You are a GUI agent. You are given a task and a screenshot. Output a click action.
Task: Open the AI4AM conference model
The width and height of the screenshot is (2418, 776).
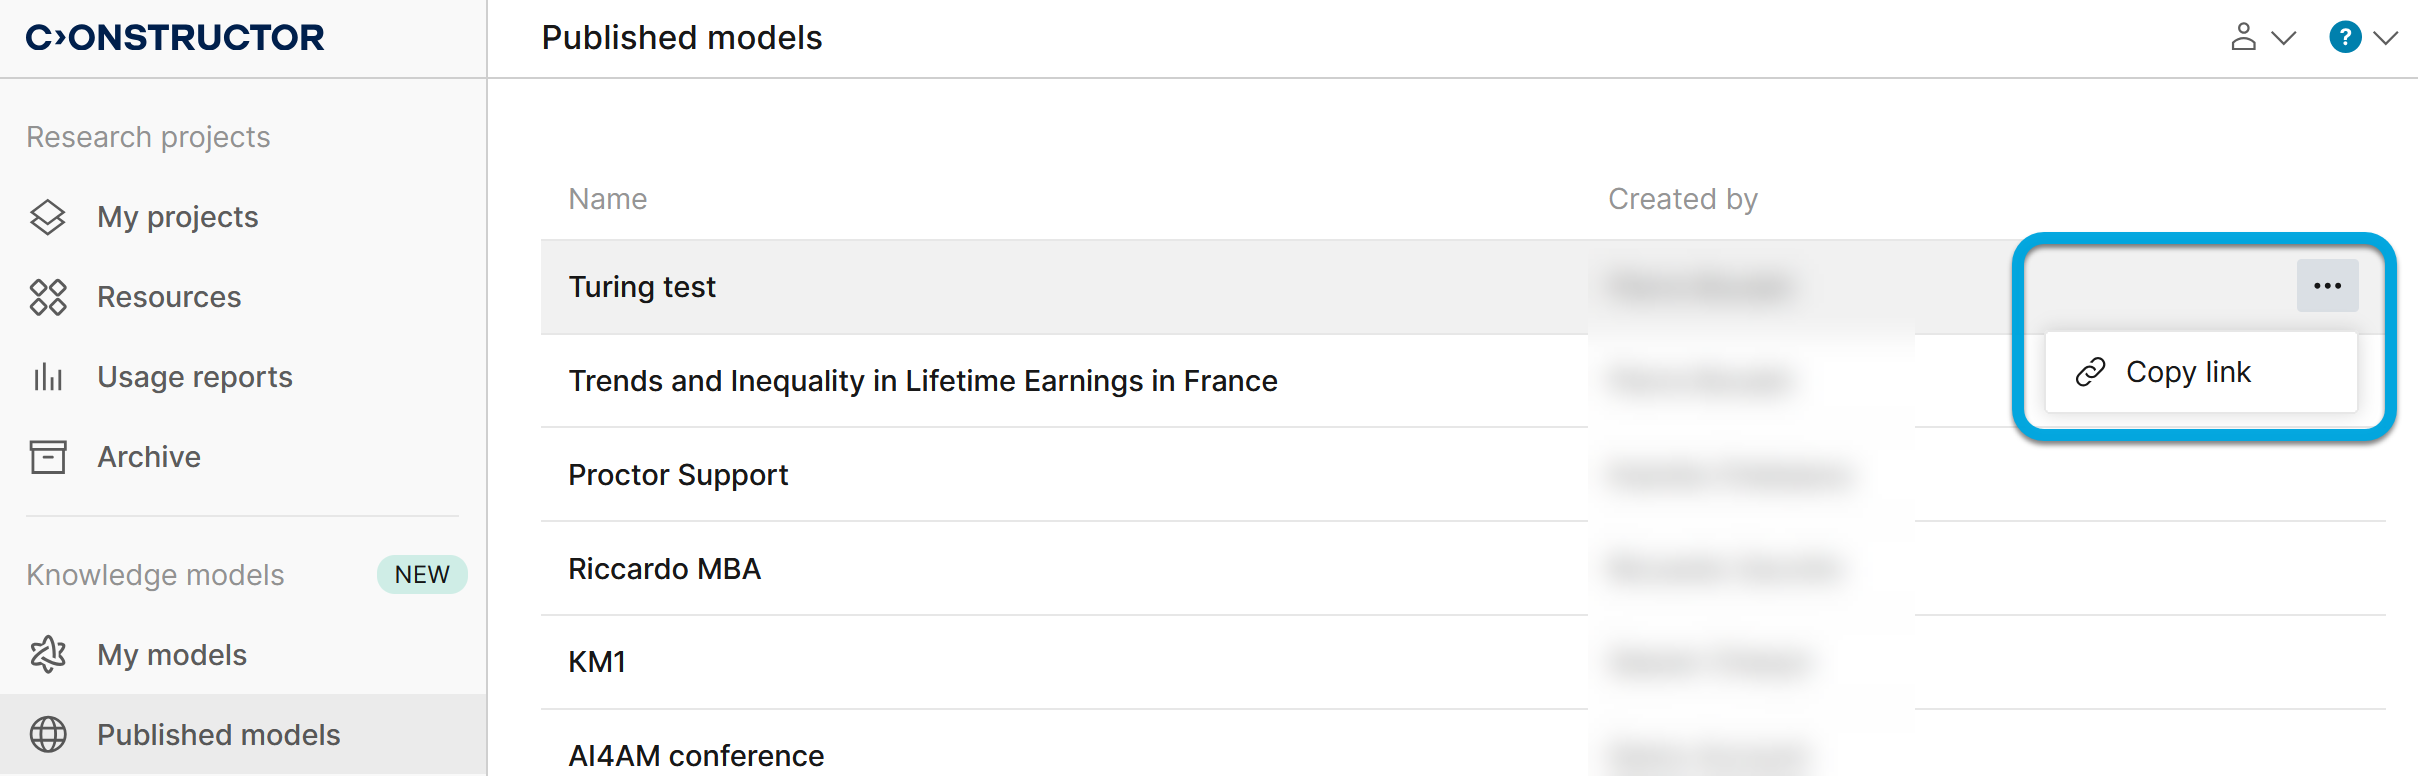(696, 756)
